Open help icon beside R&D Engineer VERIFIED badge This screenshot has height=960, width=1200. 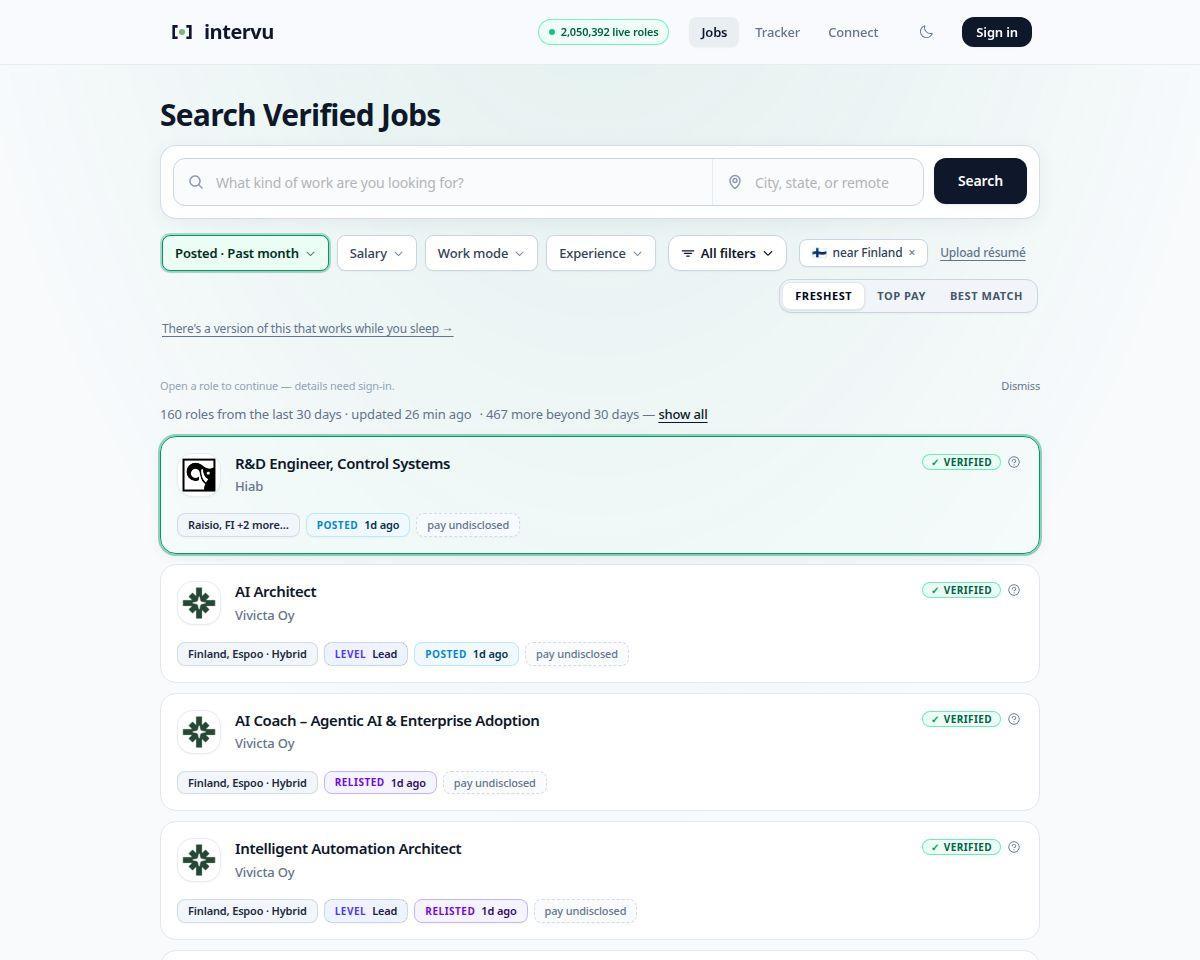point(1014,462)
